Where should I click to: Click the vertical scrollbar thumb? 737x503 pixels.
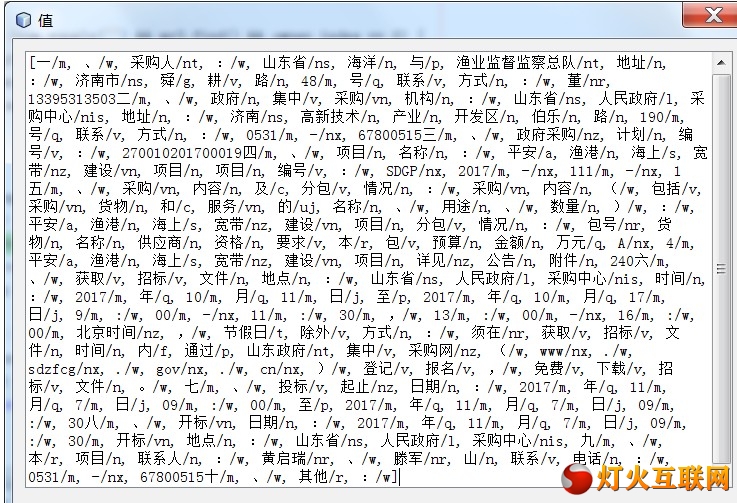pyautogui.click(x=721, y=268)
